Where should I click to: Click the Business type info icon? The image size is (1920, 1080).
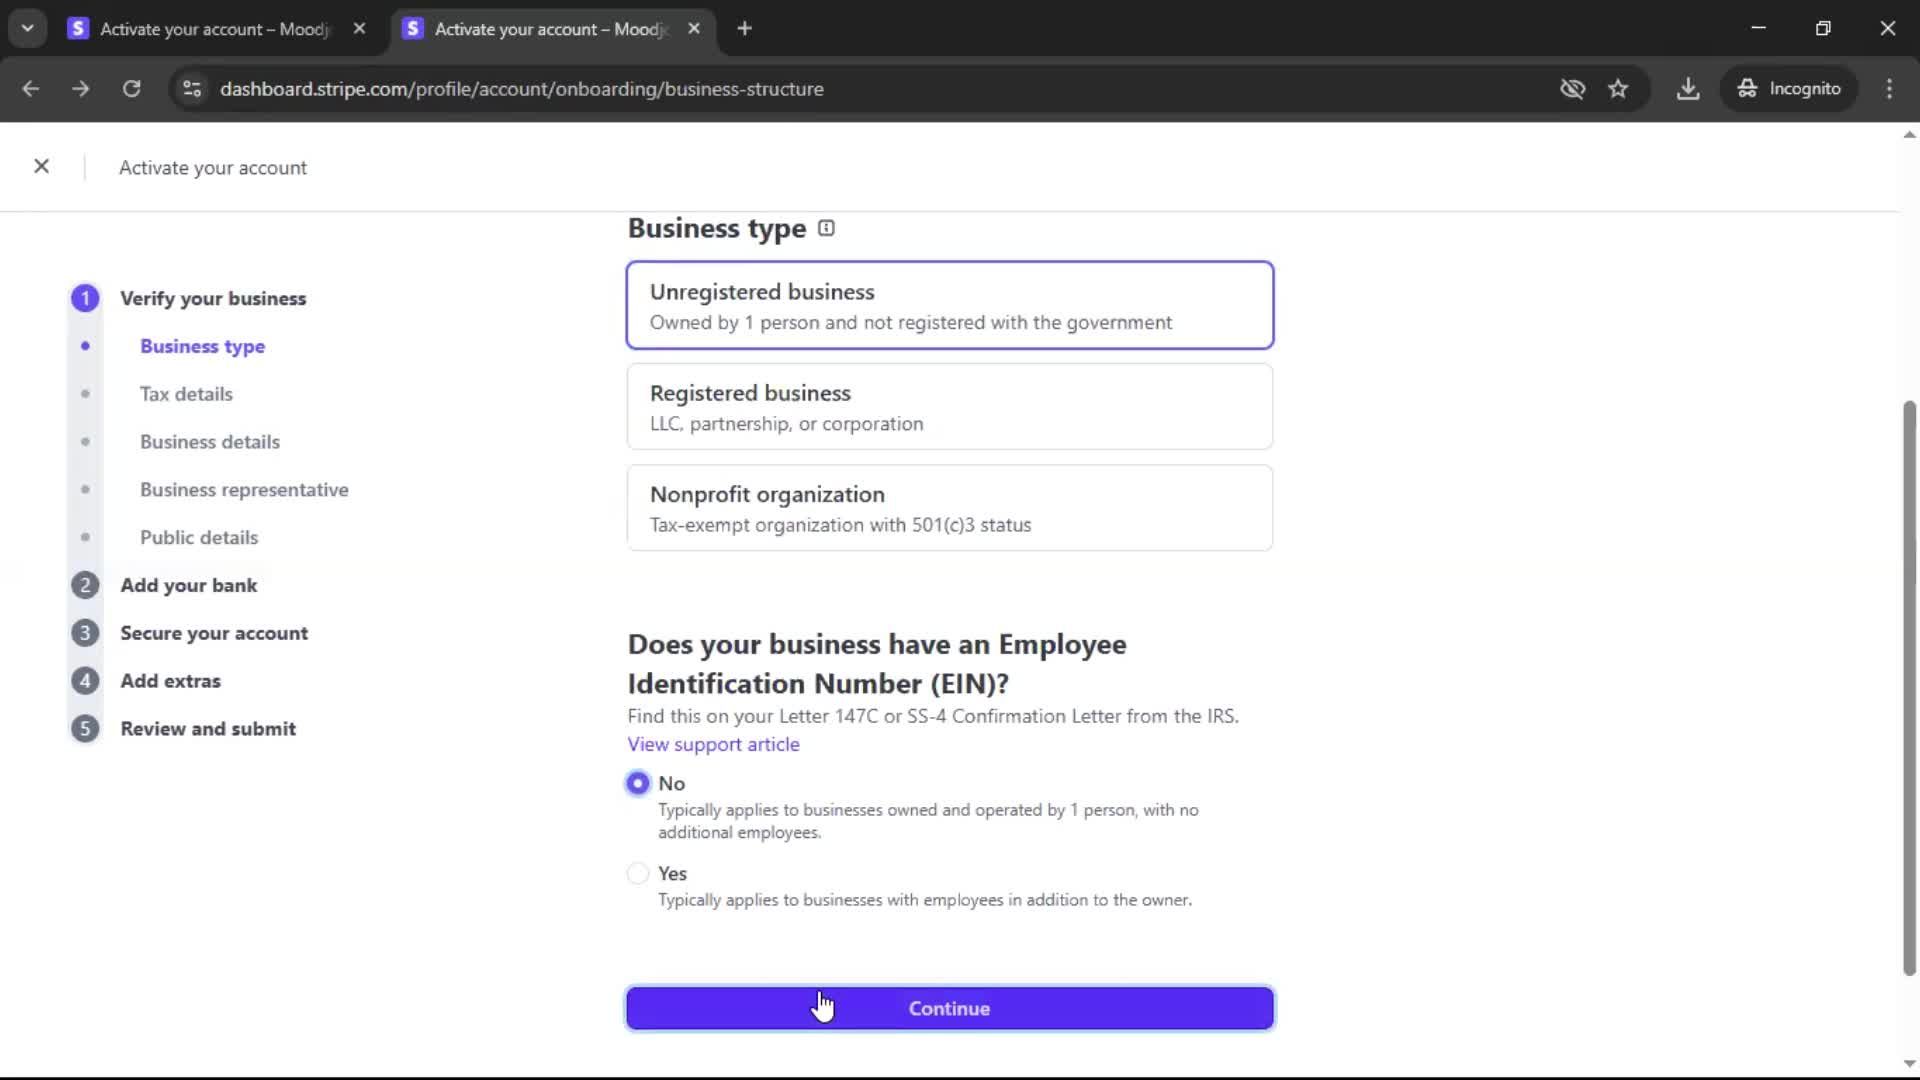pos(826,228)
